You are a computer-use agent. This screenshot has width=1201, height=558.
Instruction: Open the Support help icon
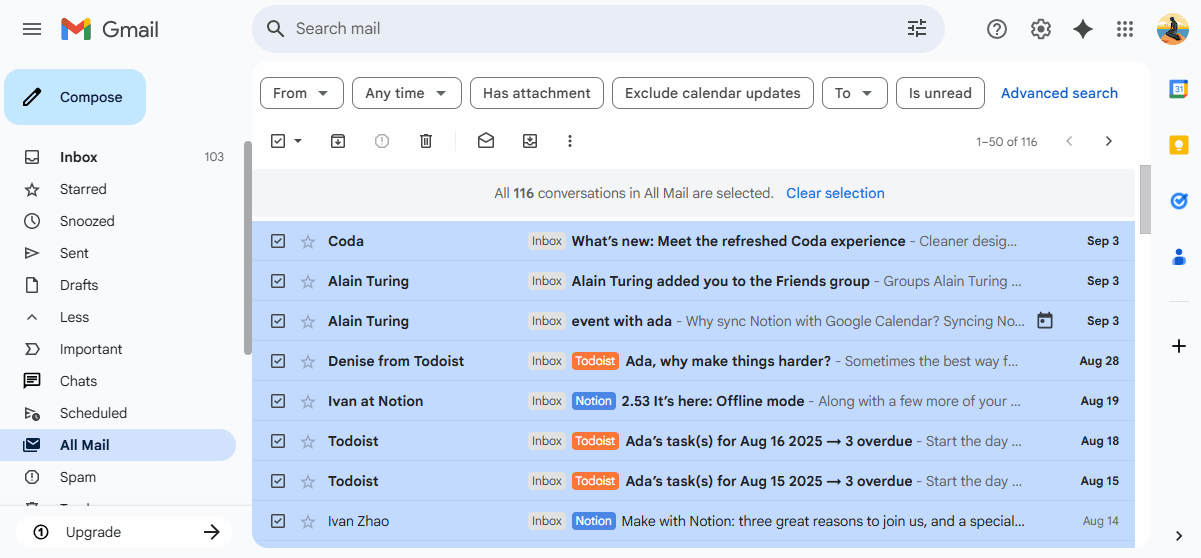click(997, 29)
